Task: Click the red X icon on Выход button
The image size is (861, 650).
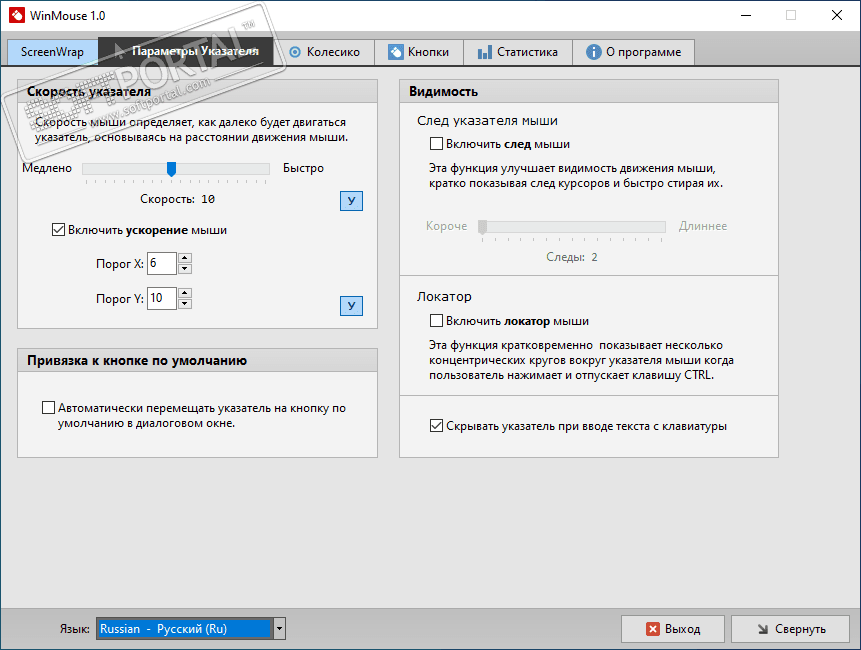Action: click(653, 629)
